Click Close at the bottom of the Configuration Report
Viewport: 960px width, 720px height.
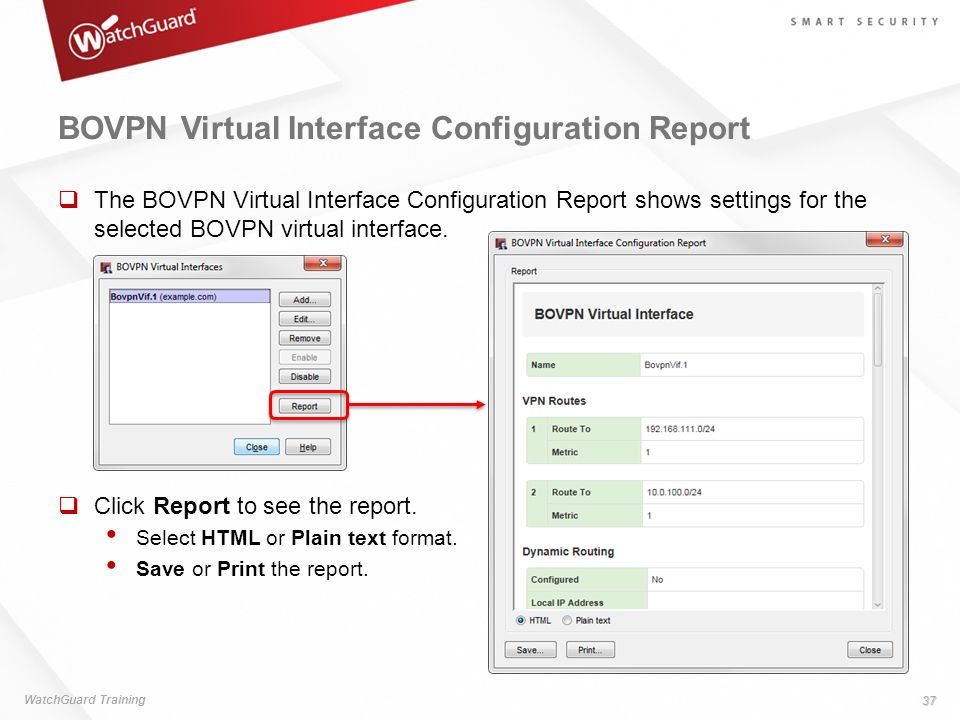[870, 650]
